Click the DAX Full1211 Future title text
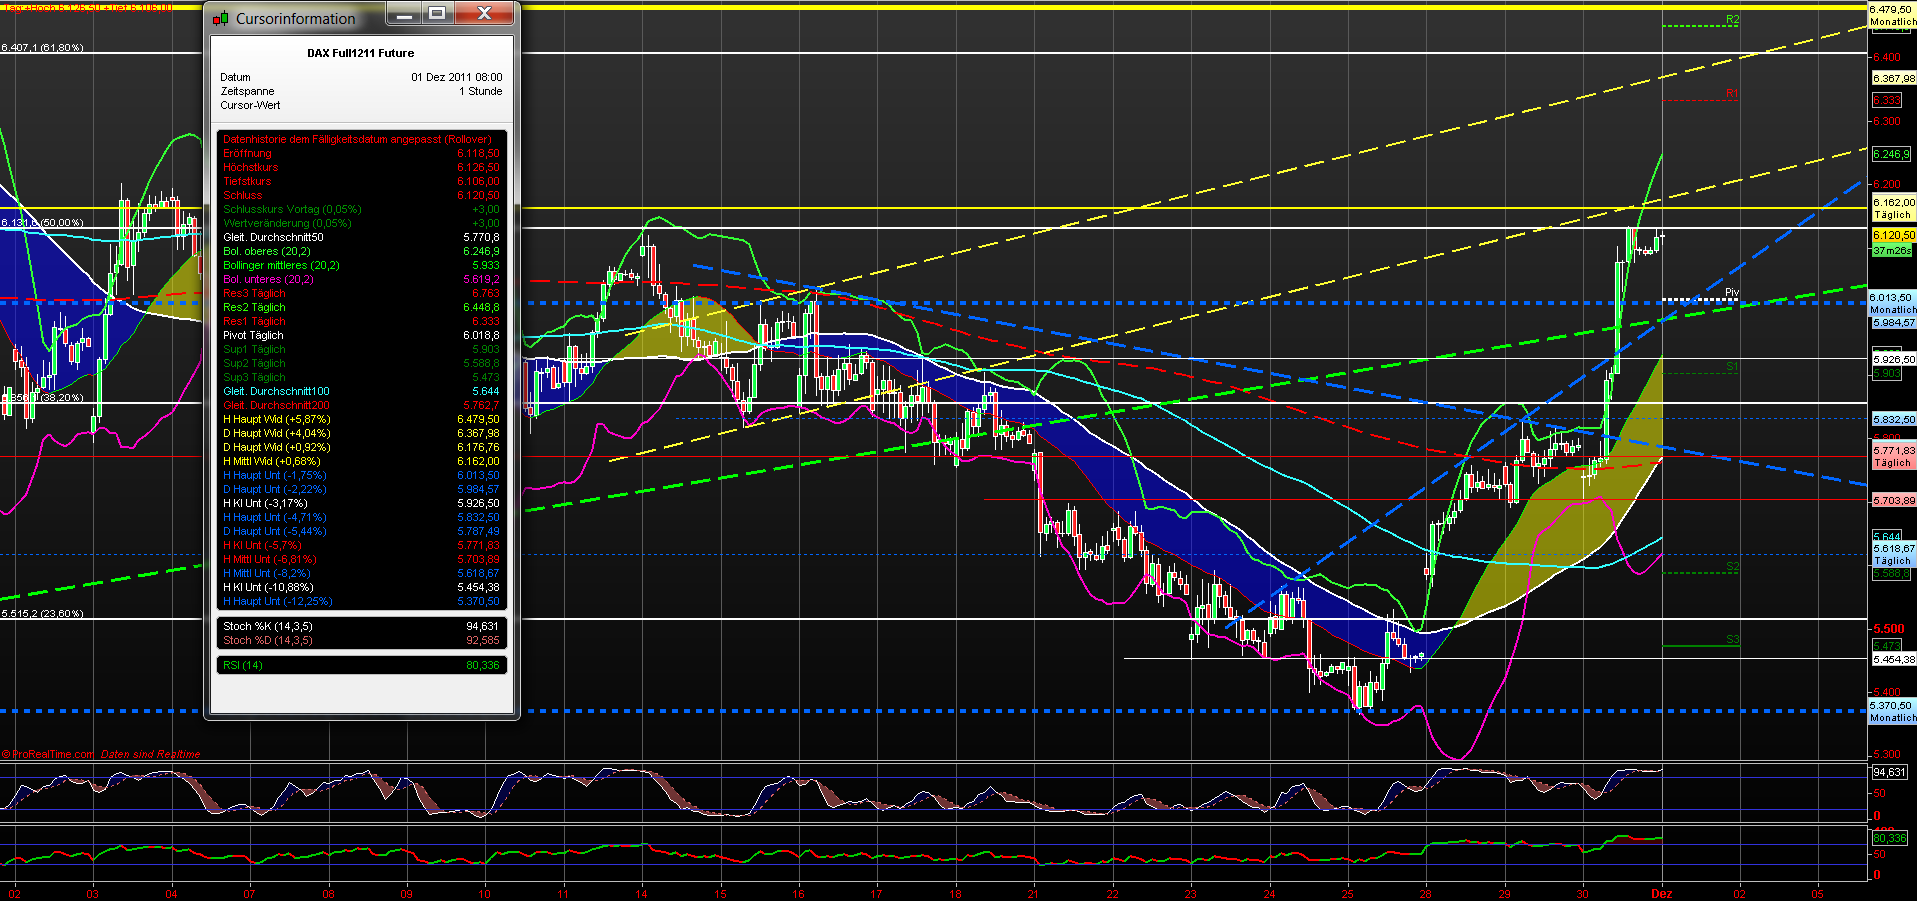The height and width of the screenshot is (901, 1917). (x=361, y=53)
